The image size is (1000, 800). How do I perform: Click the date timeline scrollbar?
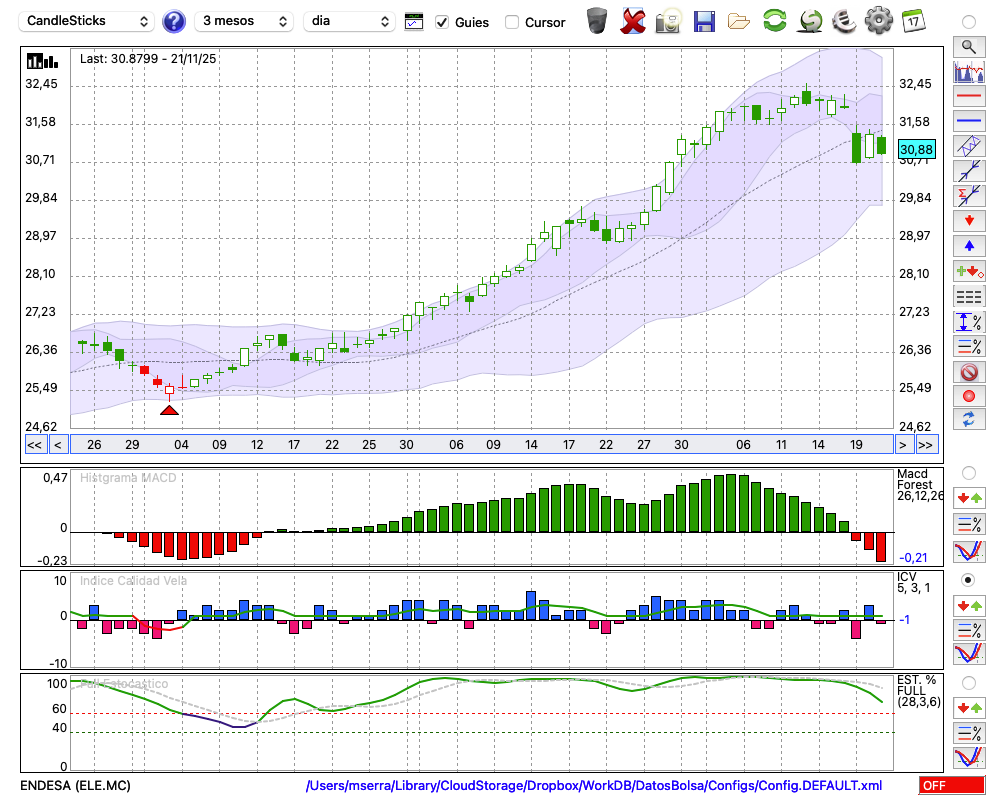[x=480, y=445]
